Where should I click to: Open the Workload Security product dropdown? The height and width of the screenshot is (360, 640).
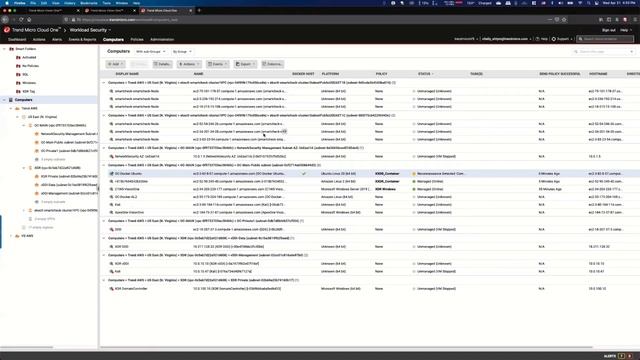point(90,30)
